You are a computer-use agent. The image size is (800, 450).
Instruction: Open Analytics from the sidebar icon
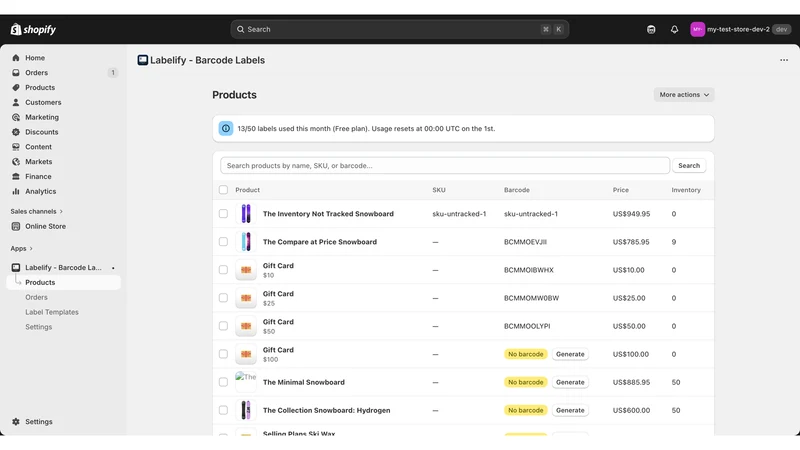[16, 191]
